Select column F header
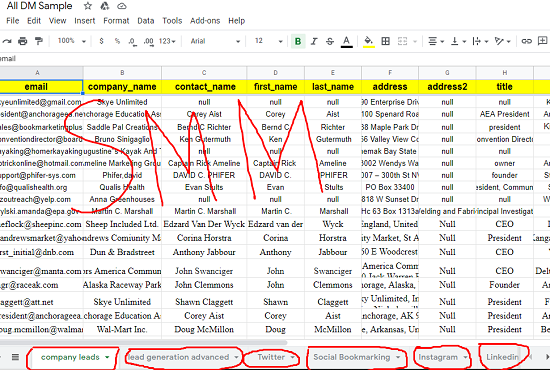550x370 pixels. coord(390,73)
